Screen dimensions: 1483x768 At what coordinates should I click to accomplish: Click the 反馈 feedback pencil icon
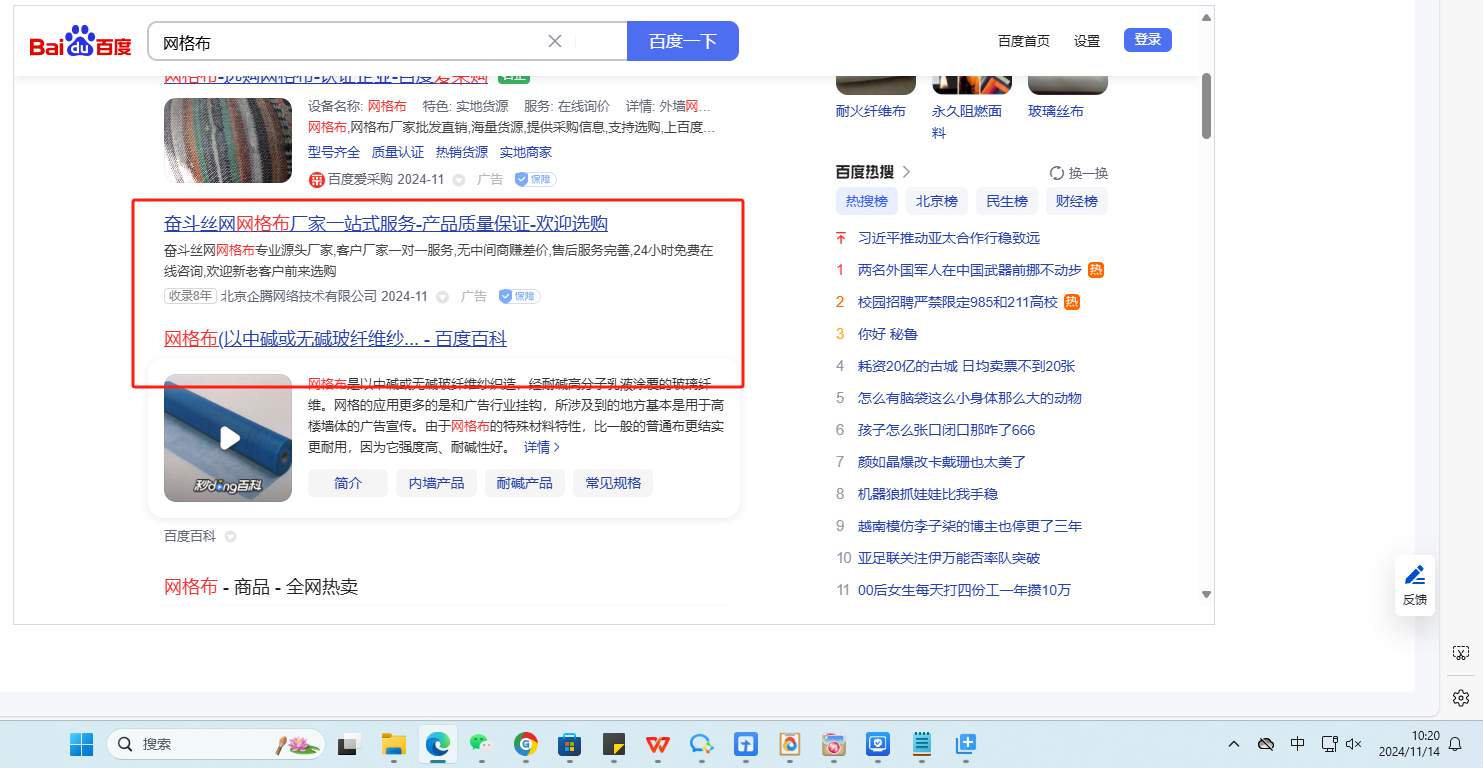tap(1415, 575)
